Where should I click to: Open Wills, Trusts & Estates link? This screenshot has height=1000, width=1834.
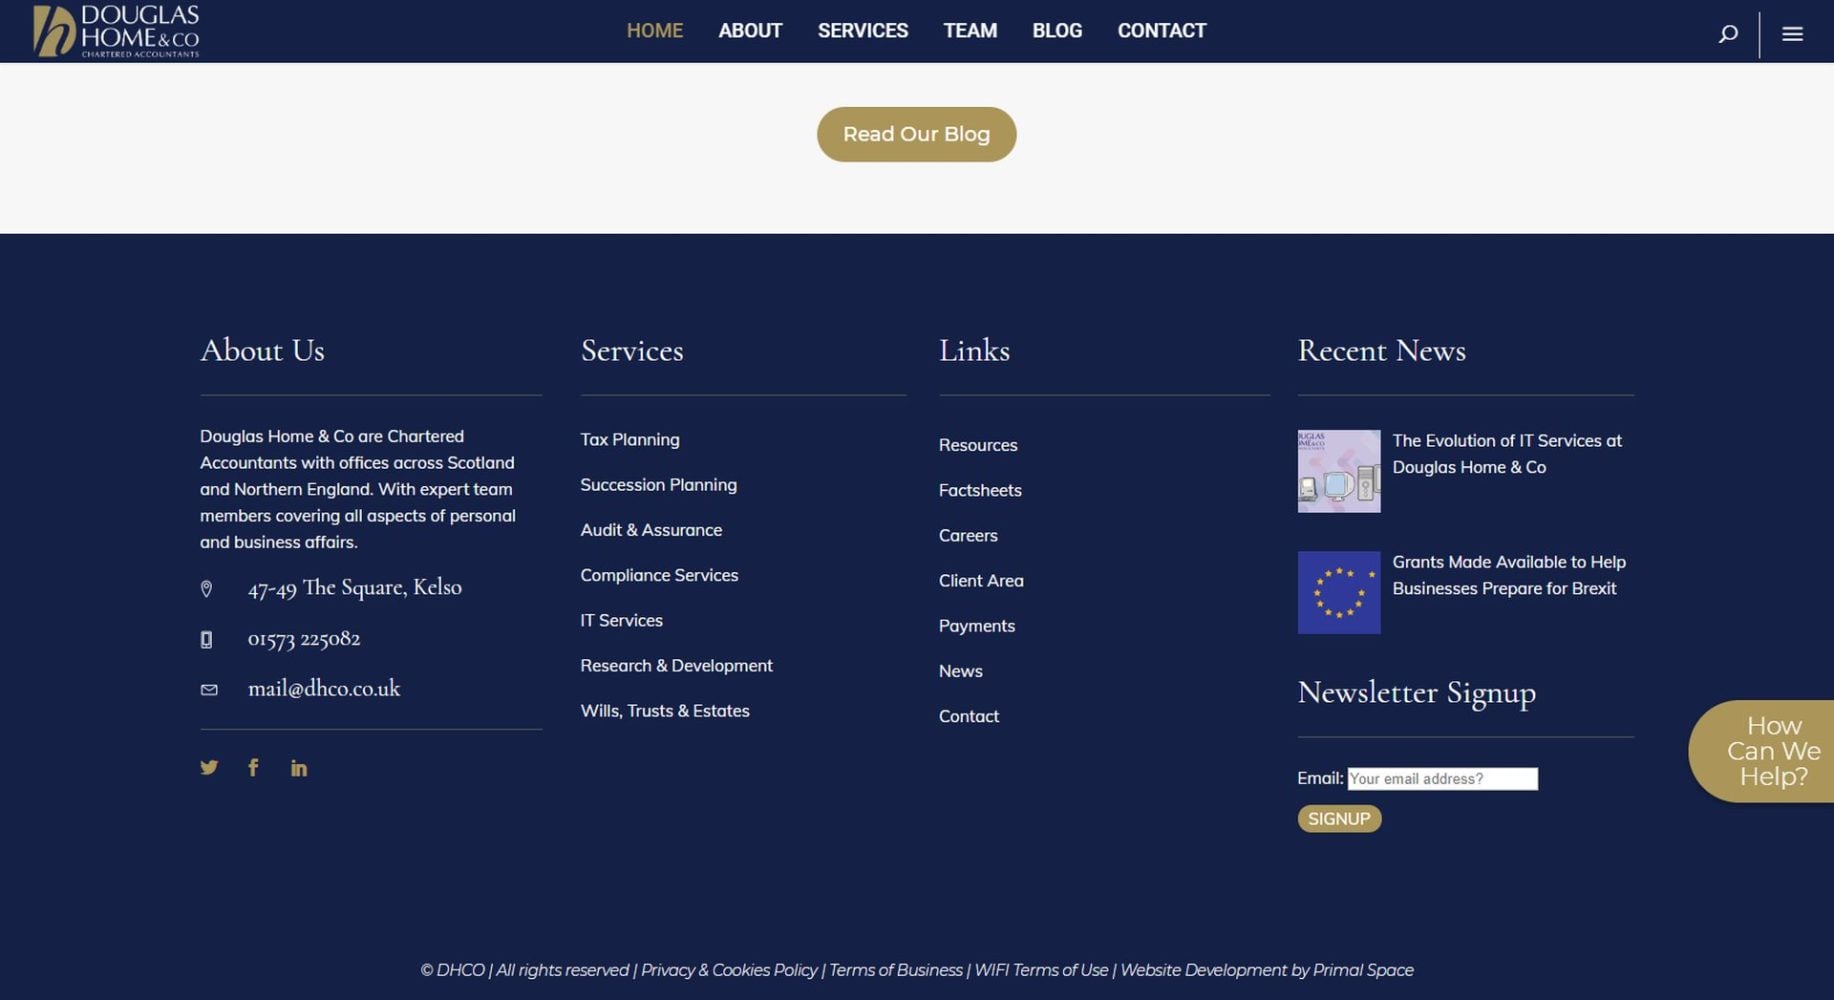point(665,711)
